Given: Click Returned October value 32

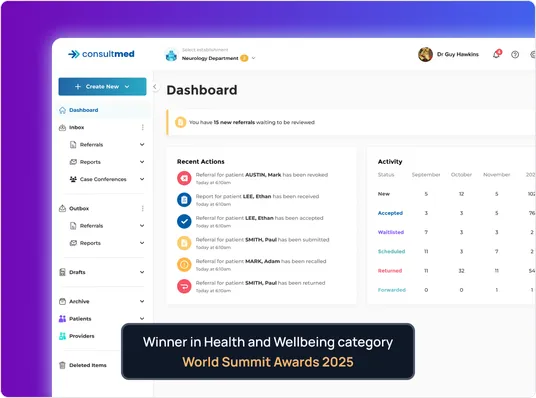Looking at the screenshot, I should (x=461, y=271).
